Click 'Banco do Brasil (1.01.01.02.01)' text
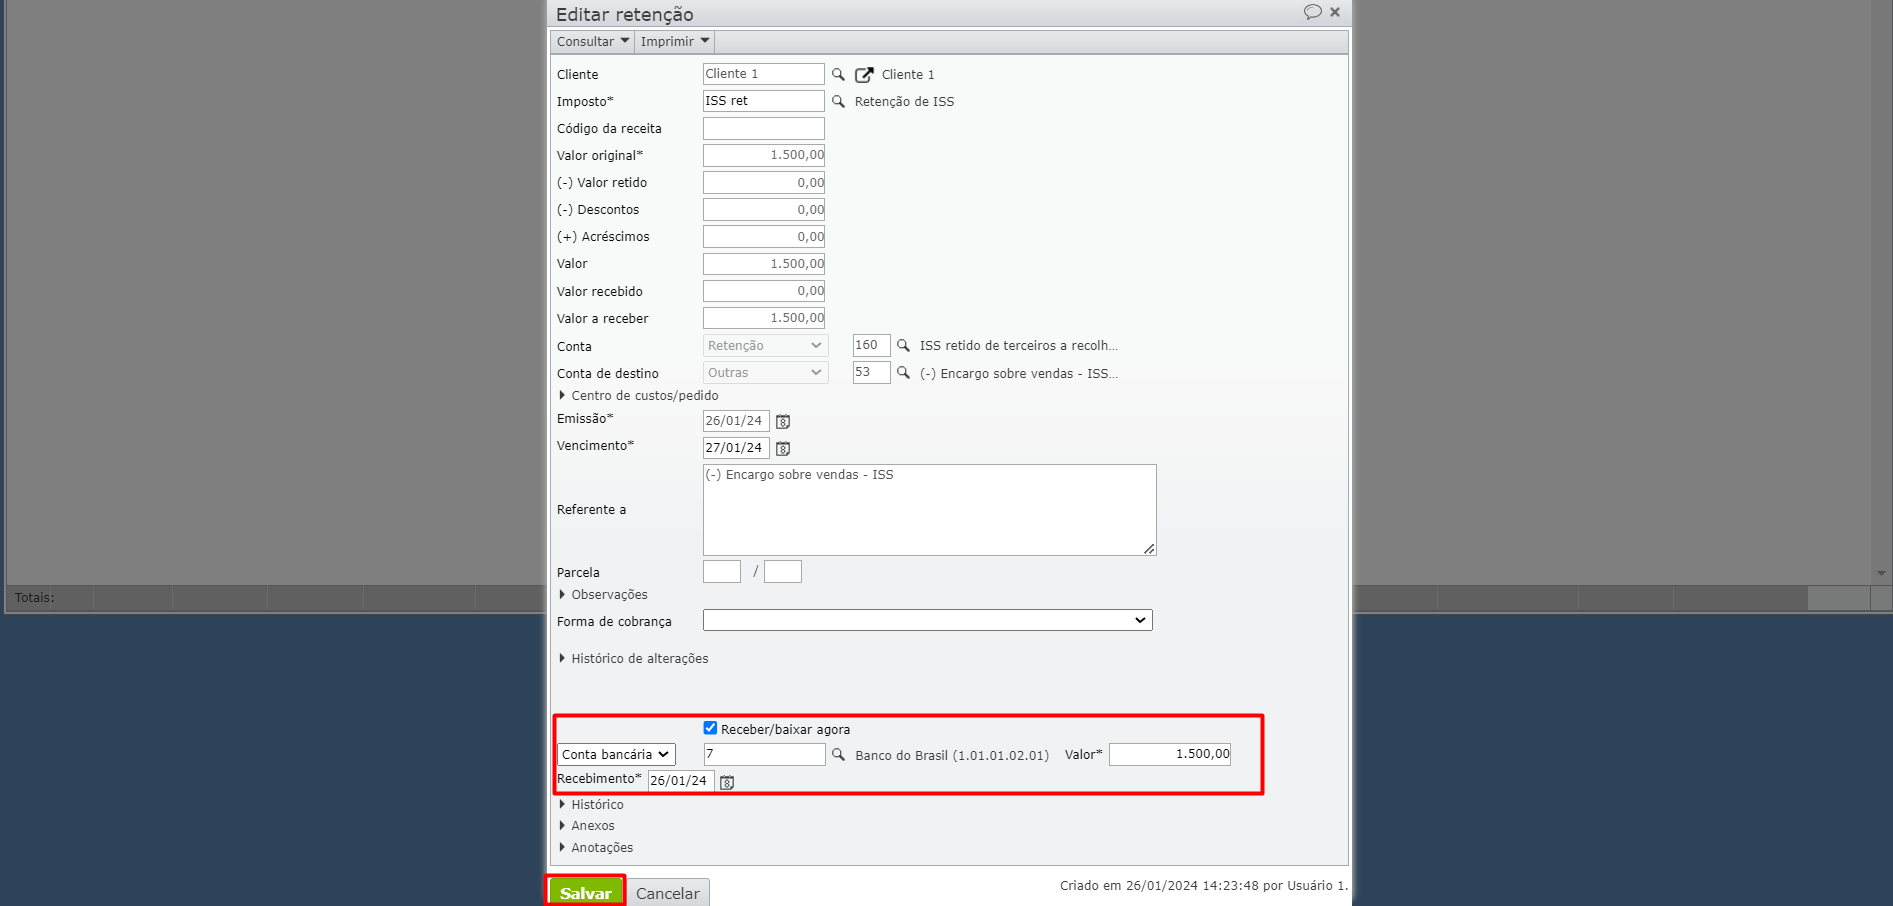 [x=952, y=755]
